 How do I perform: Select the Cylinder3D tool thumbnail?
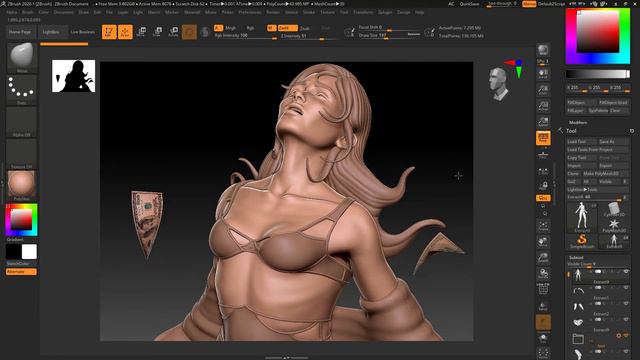pyautogui.click(x=613, y=210)
